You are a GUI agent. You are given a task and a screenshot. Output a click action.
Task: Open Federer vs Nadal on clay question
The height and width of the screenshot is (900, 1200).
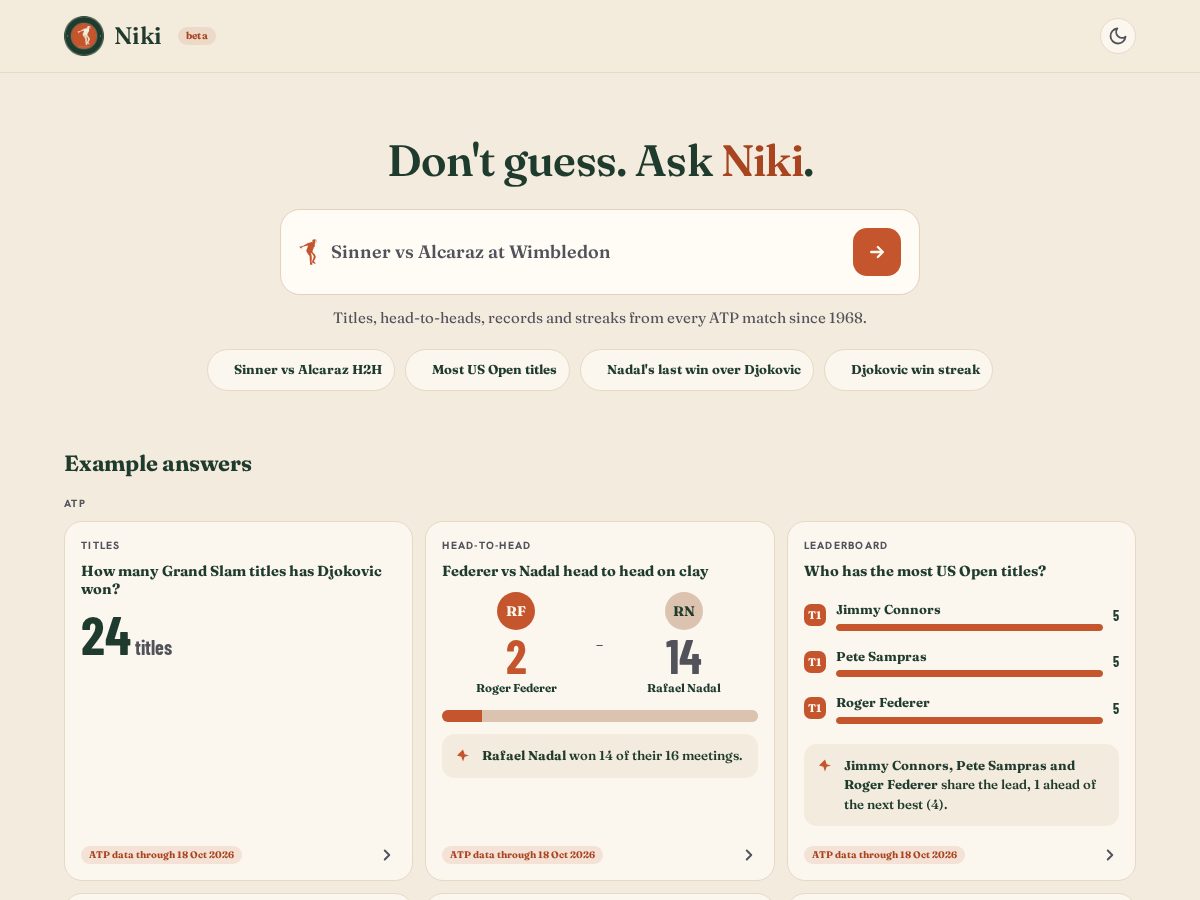coord(575,572)
